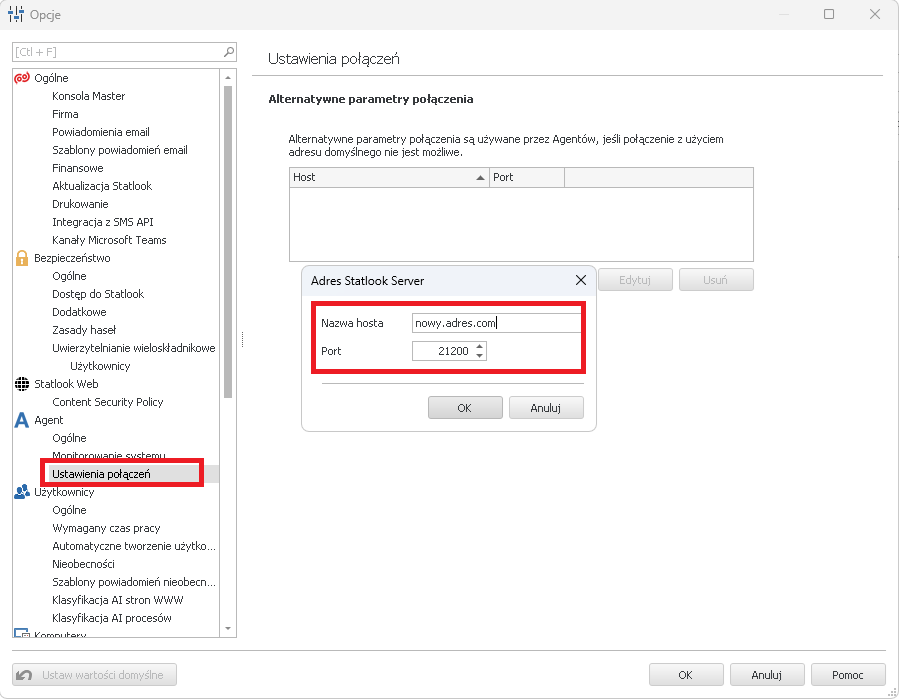Open Automatyczne tworzenie użytko... item
This screenshot has width=899, height=699.
point(134,546)
